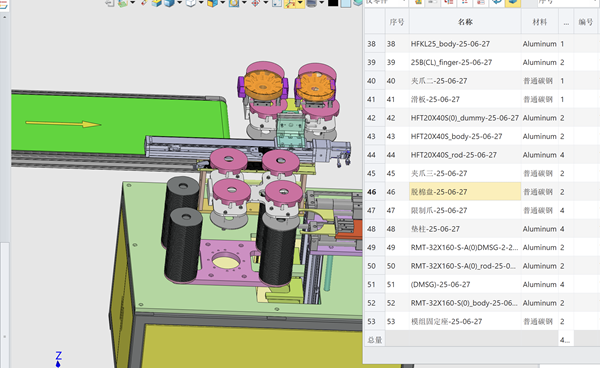
Task: Open the dropdown arrow beside the ring icon
Action: [x=244, y=3]
